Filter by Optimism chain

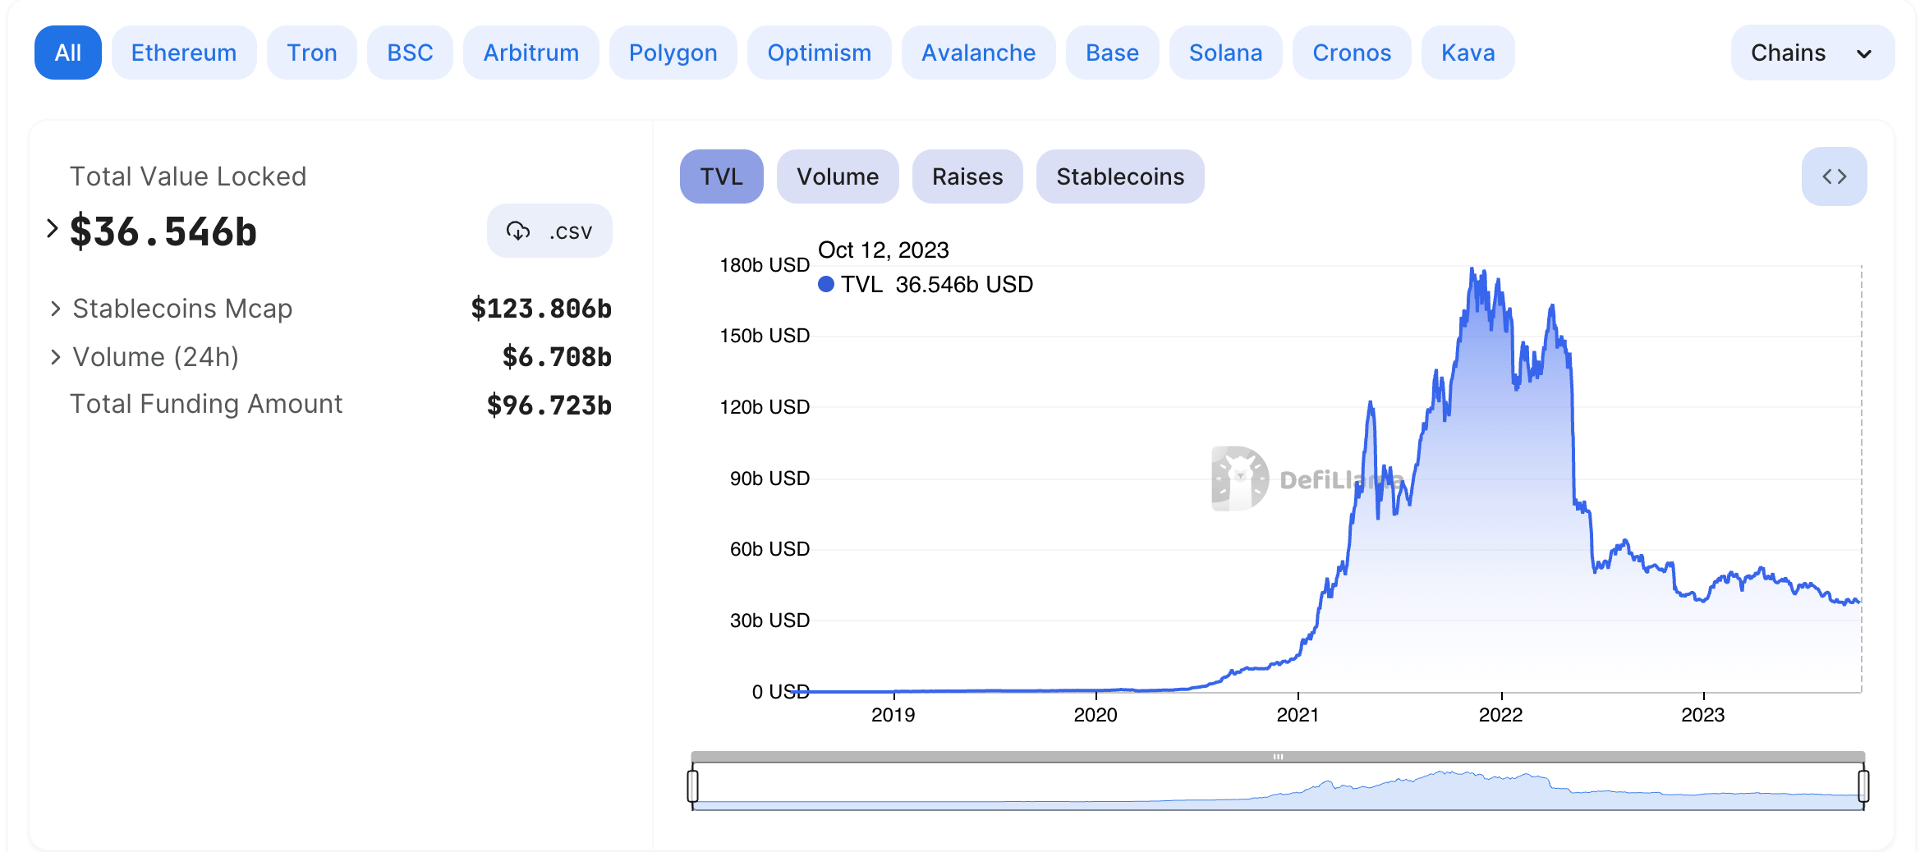coord(819,53)
